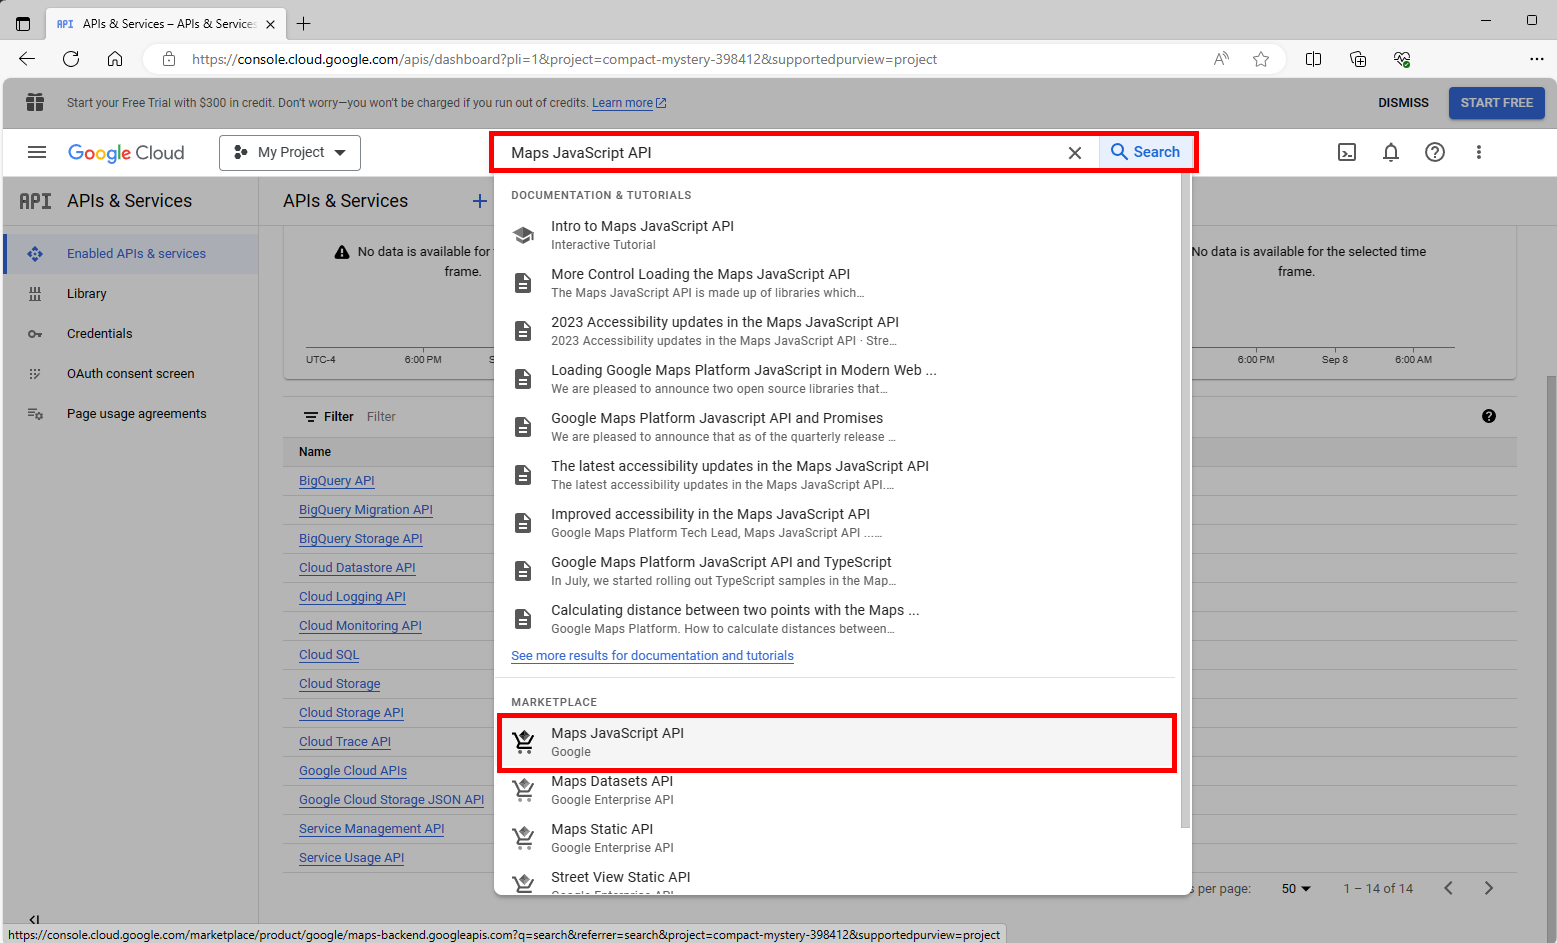Click the browser back arrow
Image resolution: width=1557 pixels, height=943 pixels.
click(27, 59)
